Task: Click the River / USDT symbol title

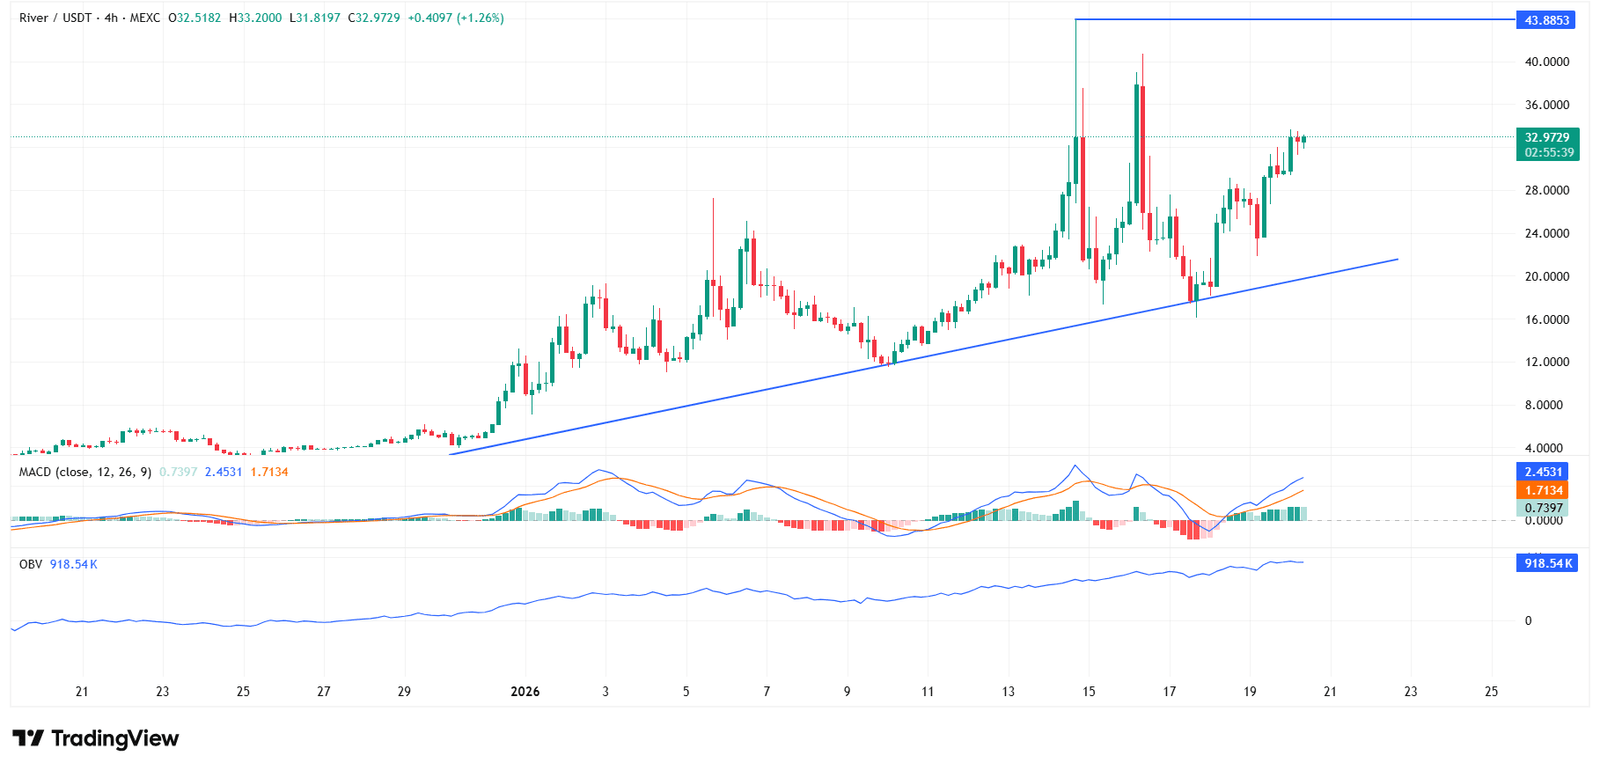Action: click(x=53, y=18)
